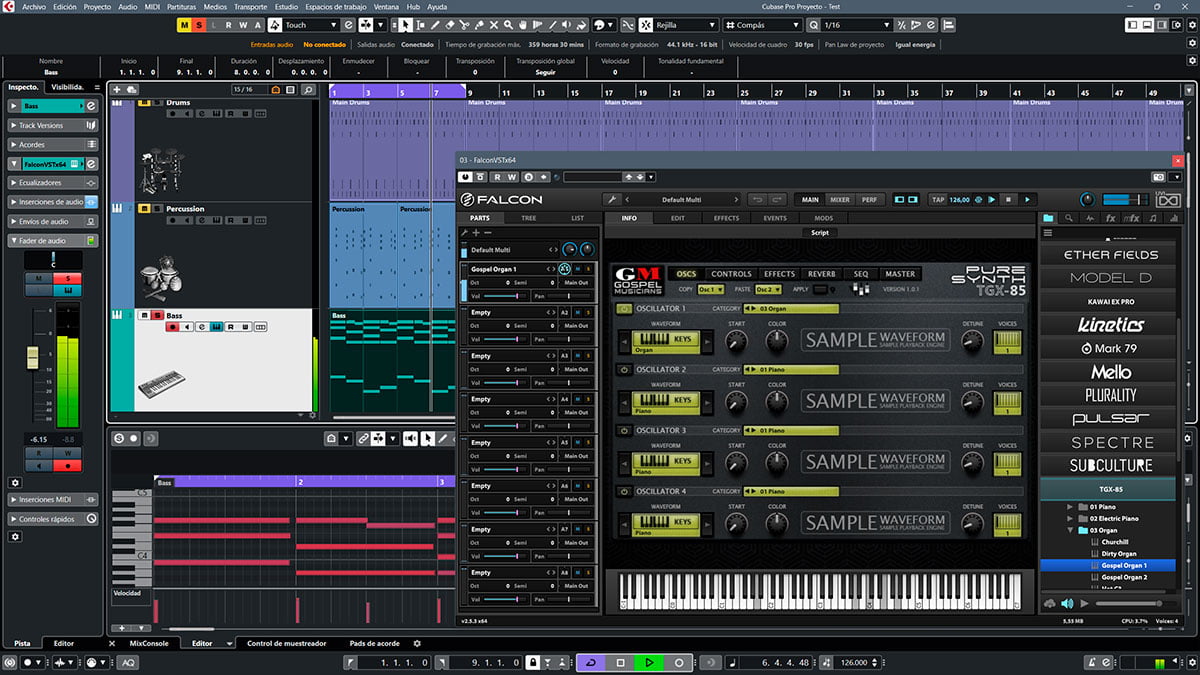Click the Script button in Falcon

point(820,233)
